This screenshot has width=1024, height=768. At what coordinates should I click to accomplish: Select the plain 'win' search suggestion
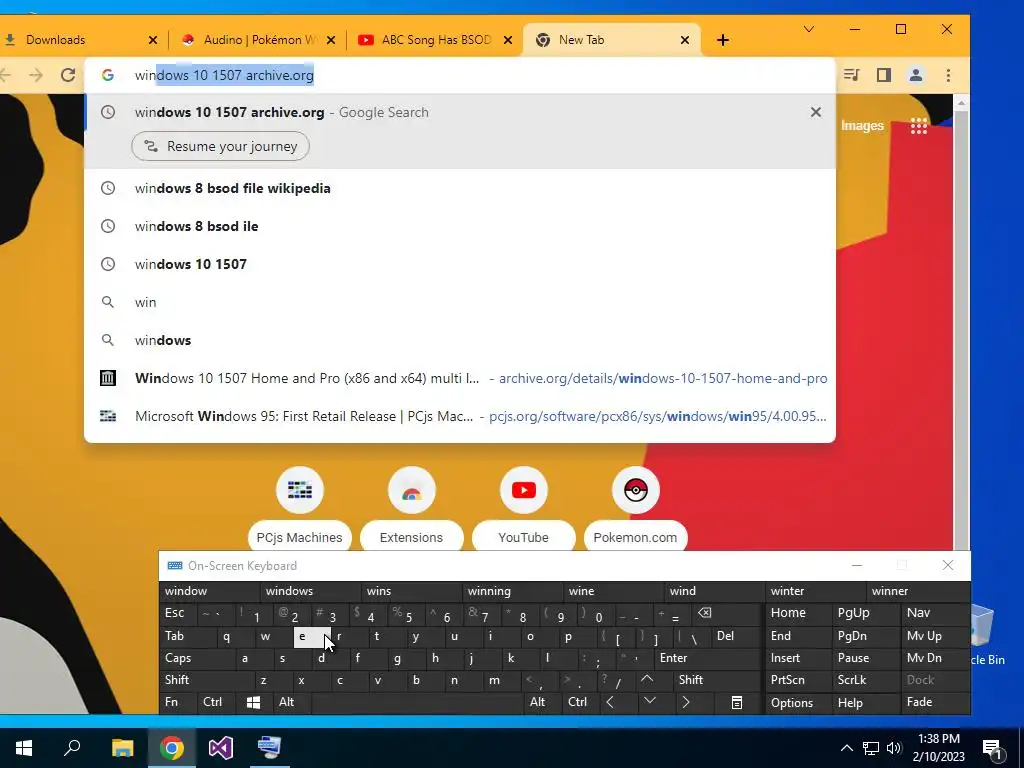(460, 302)
